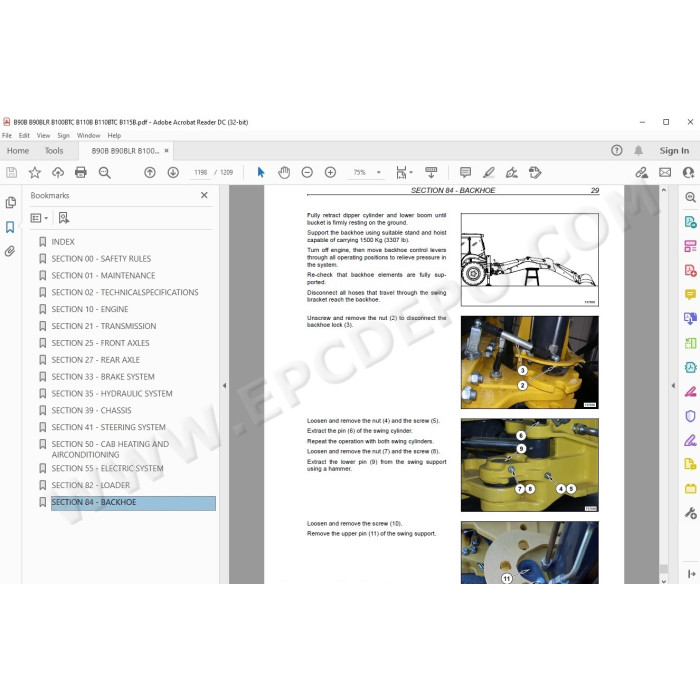Viewport: 700px width, 700px height.
Task: Open notifications bell icon
Action: [638, 150]
